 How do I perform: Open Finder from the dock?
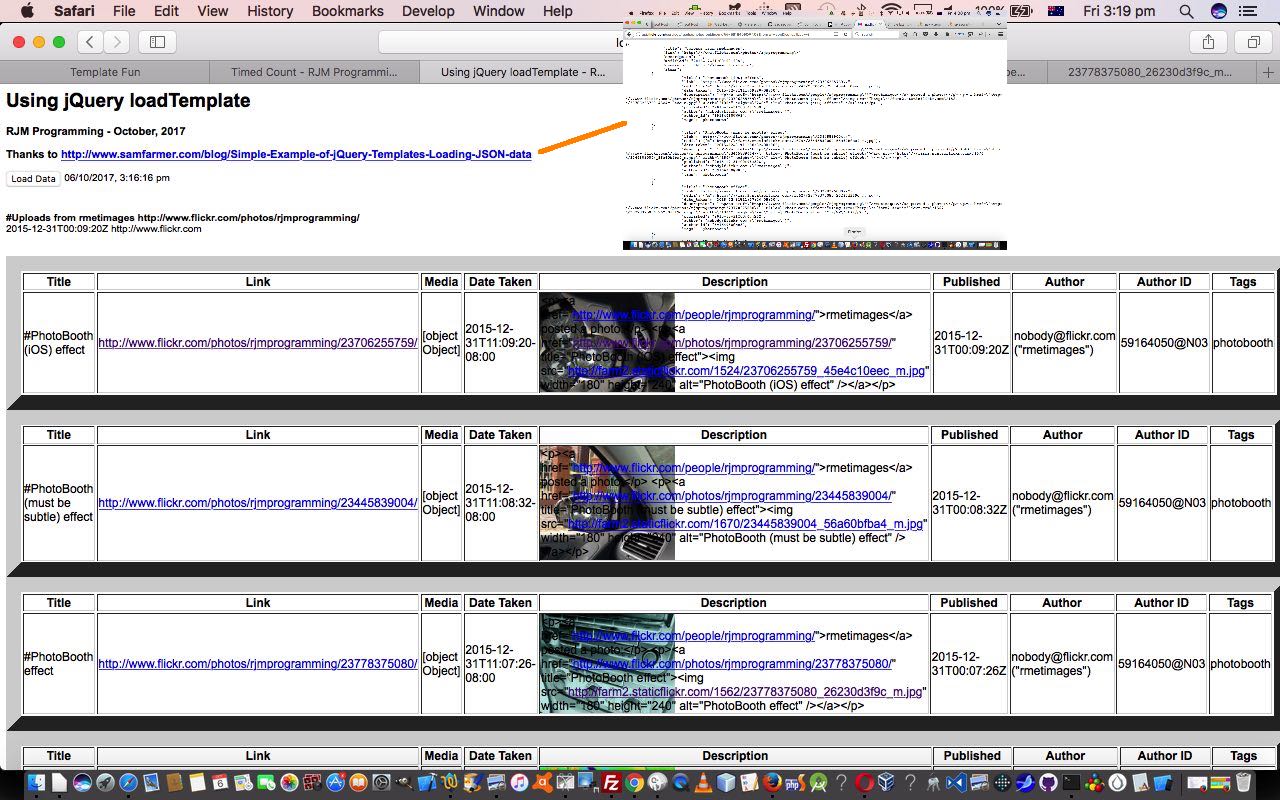pyautogui.click(x=36, y=783)
